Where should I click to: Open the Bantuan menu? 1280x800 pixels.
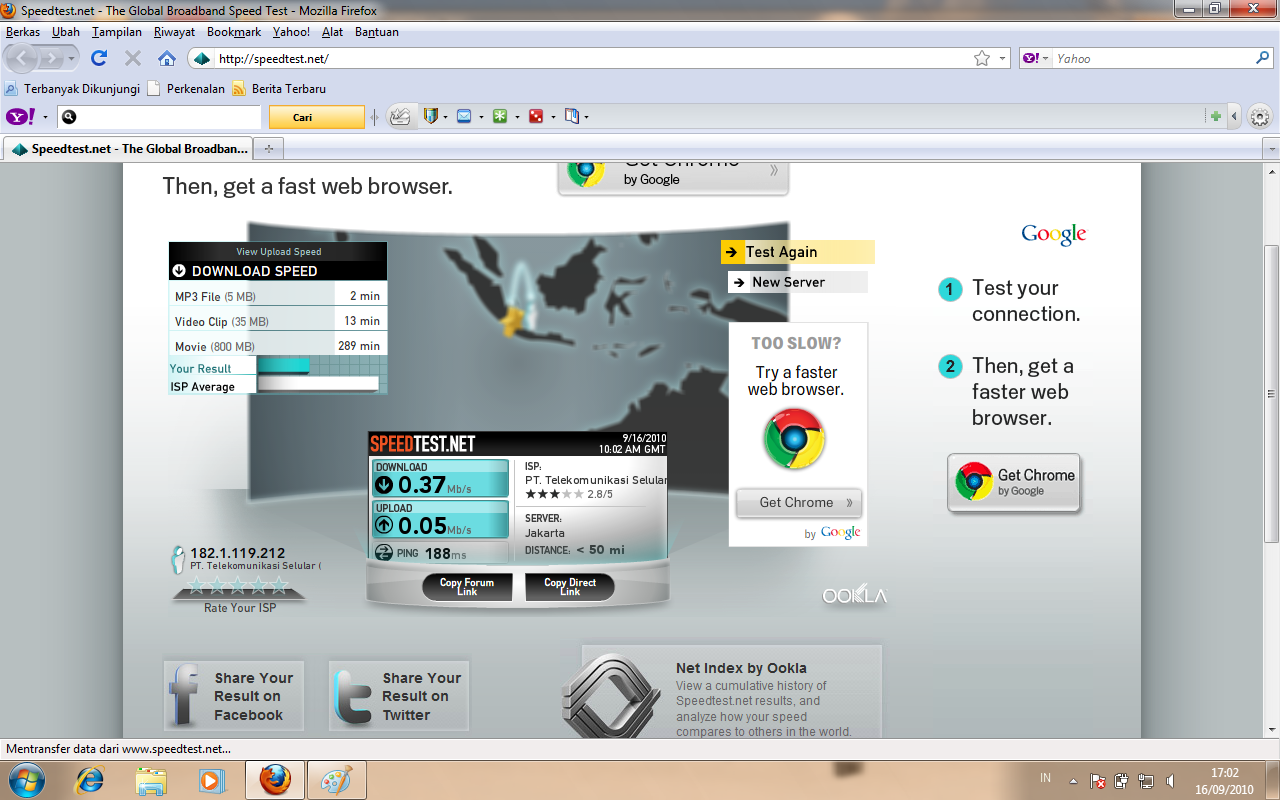tap(376, 32)
